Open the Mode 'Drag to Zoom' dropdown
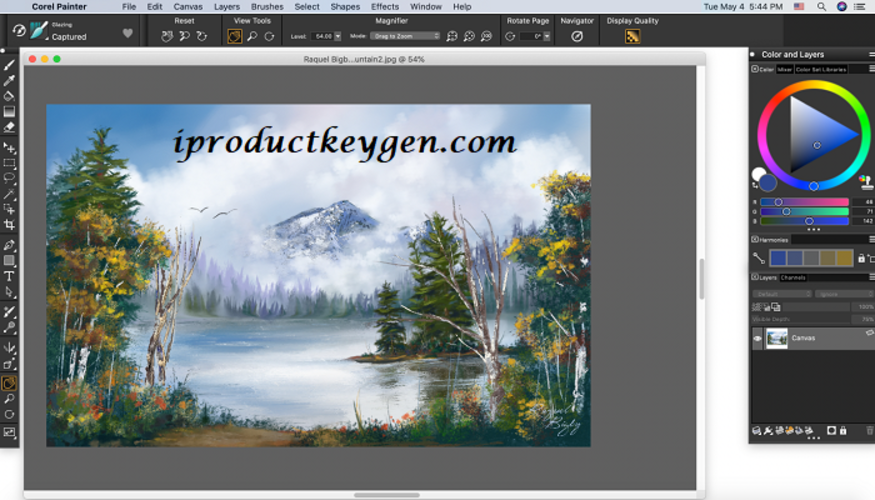The height and width of the screenshot is (500, 875). pyautogui.click(x=405, y=36)
